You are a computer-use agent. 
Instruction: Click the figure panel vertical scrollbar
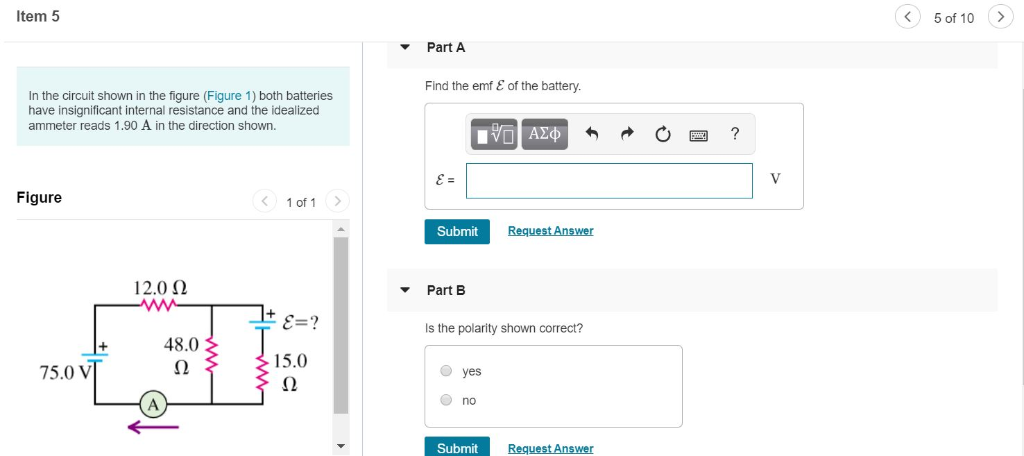point(340,325)
